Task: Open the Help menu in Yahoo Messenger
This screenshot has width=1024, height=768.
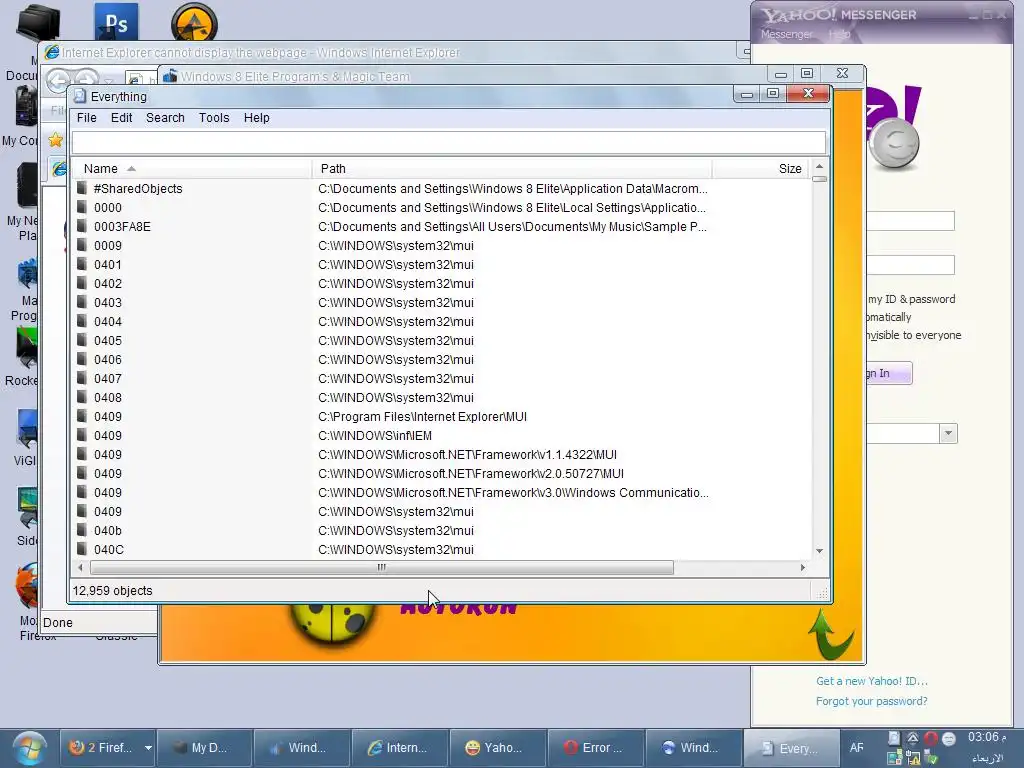Action: tap(839, 34)
